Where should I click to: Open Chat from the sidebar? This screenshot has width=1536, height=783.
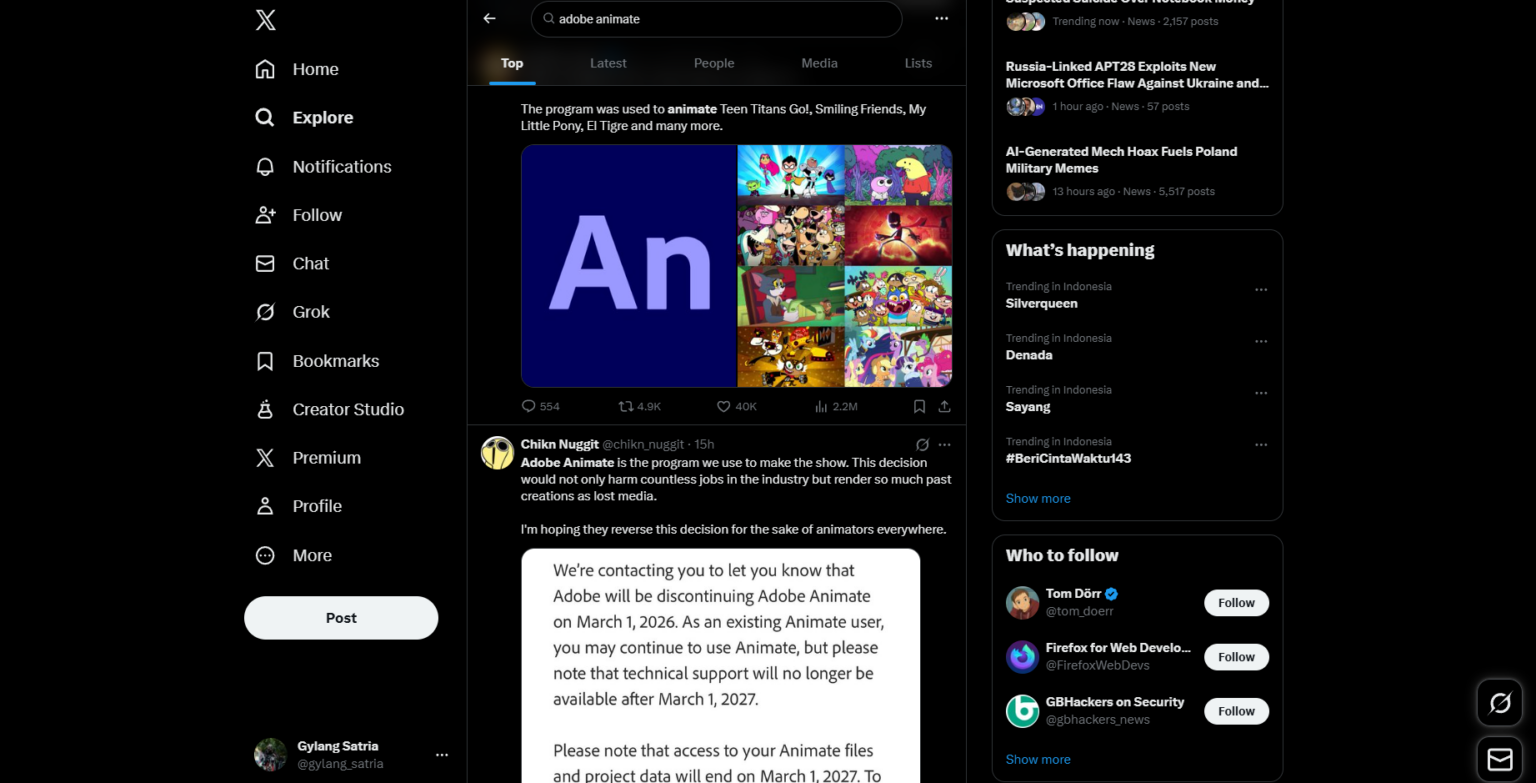[292, 263]
